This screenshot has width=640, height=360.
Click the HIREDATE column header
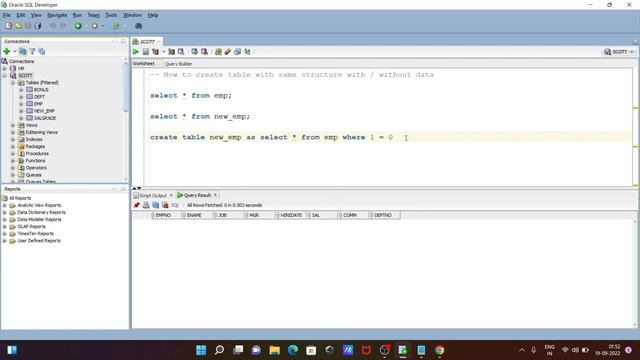(x=291, y=215)
